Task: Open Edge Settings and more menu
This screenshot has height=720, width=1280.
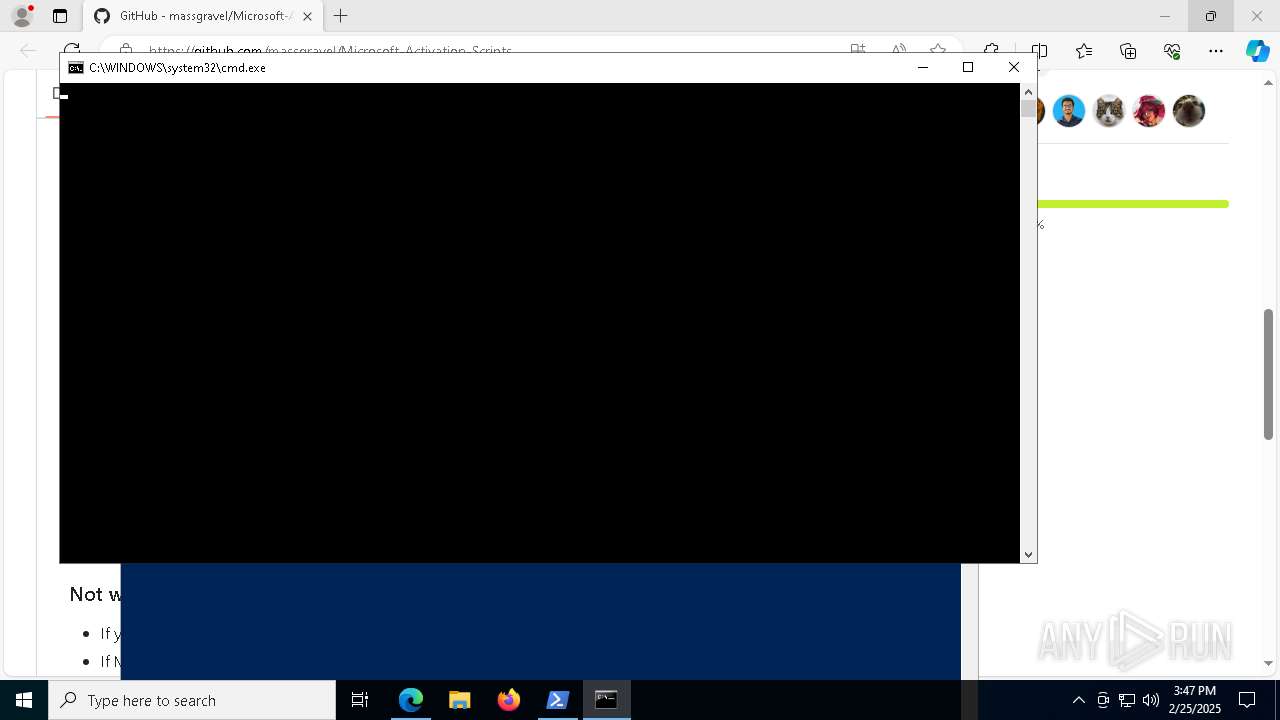Action: click(1216, 51)
